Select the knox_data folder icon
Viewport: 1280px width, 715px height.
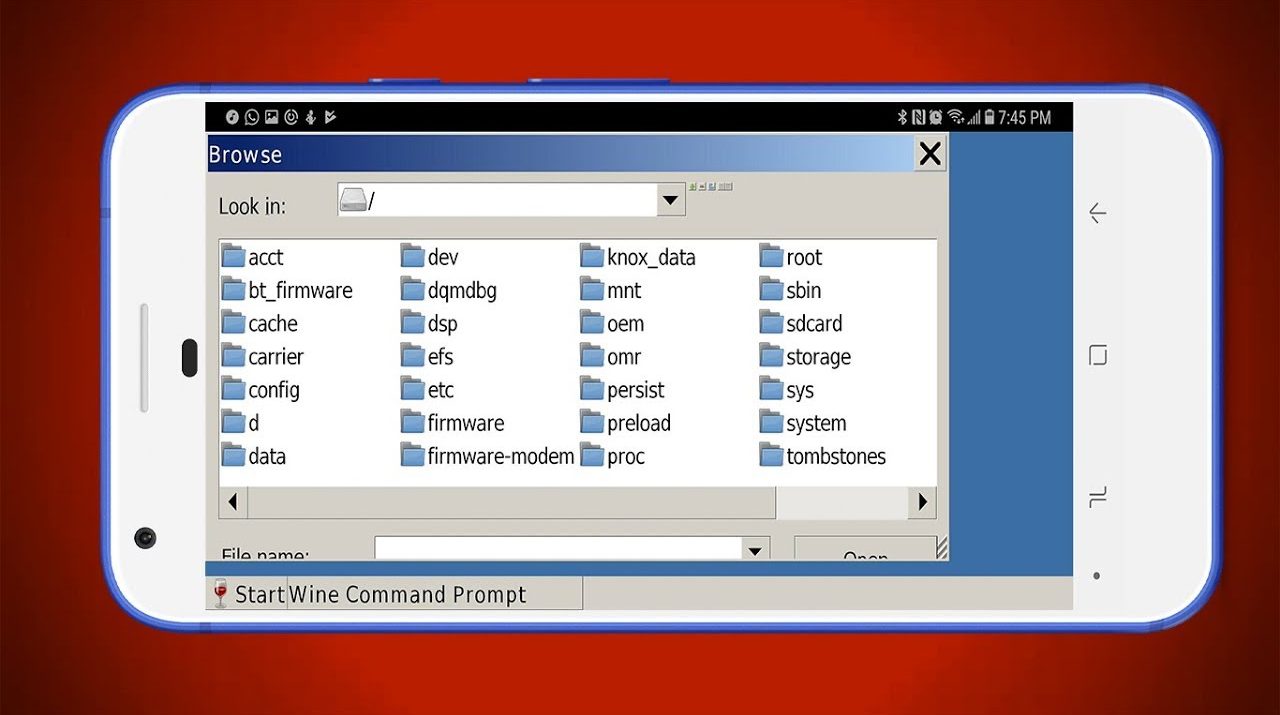[x=592, y=257]
